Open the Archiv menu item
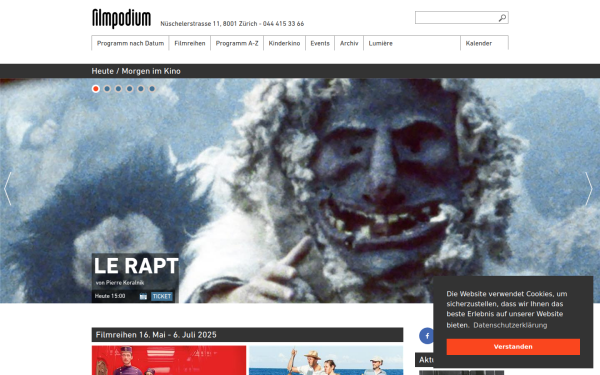Image resolution: width=600 pixels, height=375 pixels. 349,43
